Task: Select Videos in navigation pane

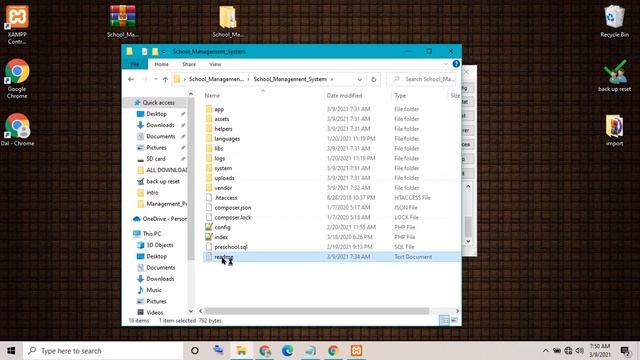Action: click(155, 312)
